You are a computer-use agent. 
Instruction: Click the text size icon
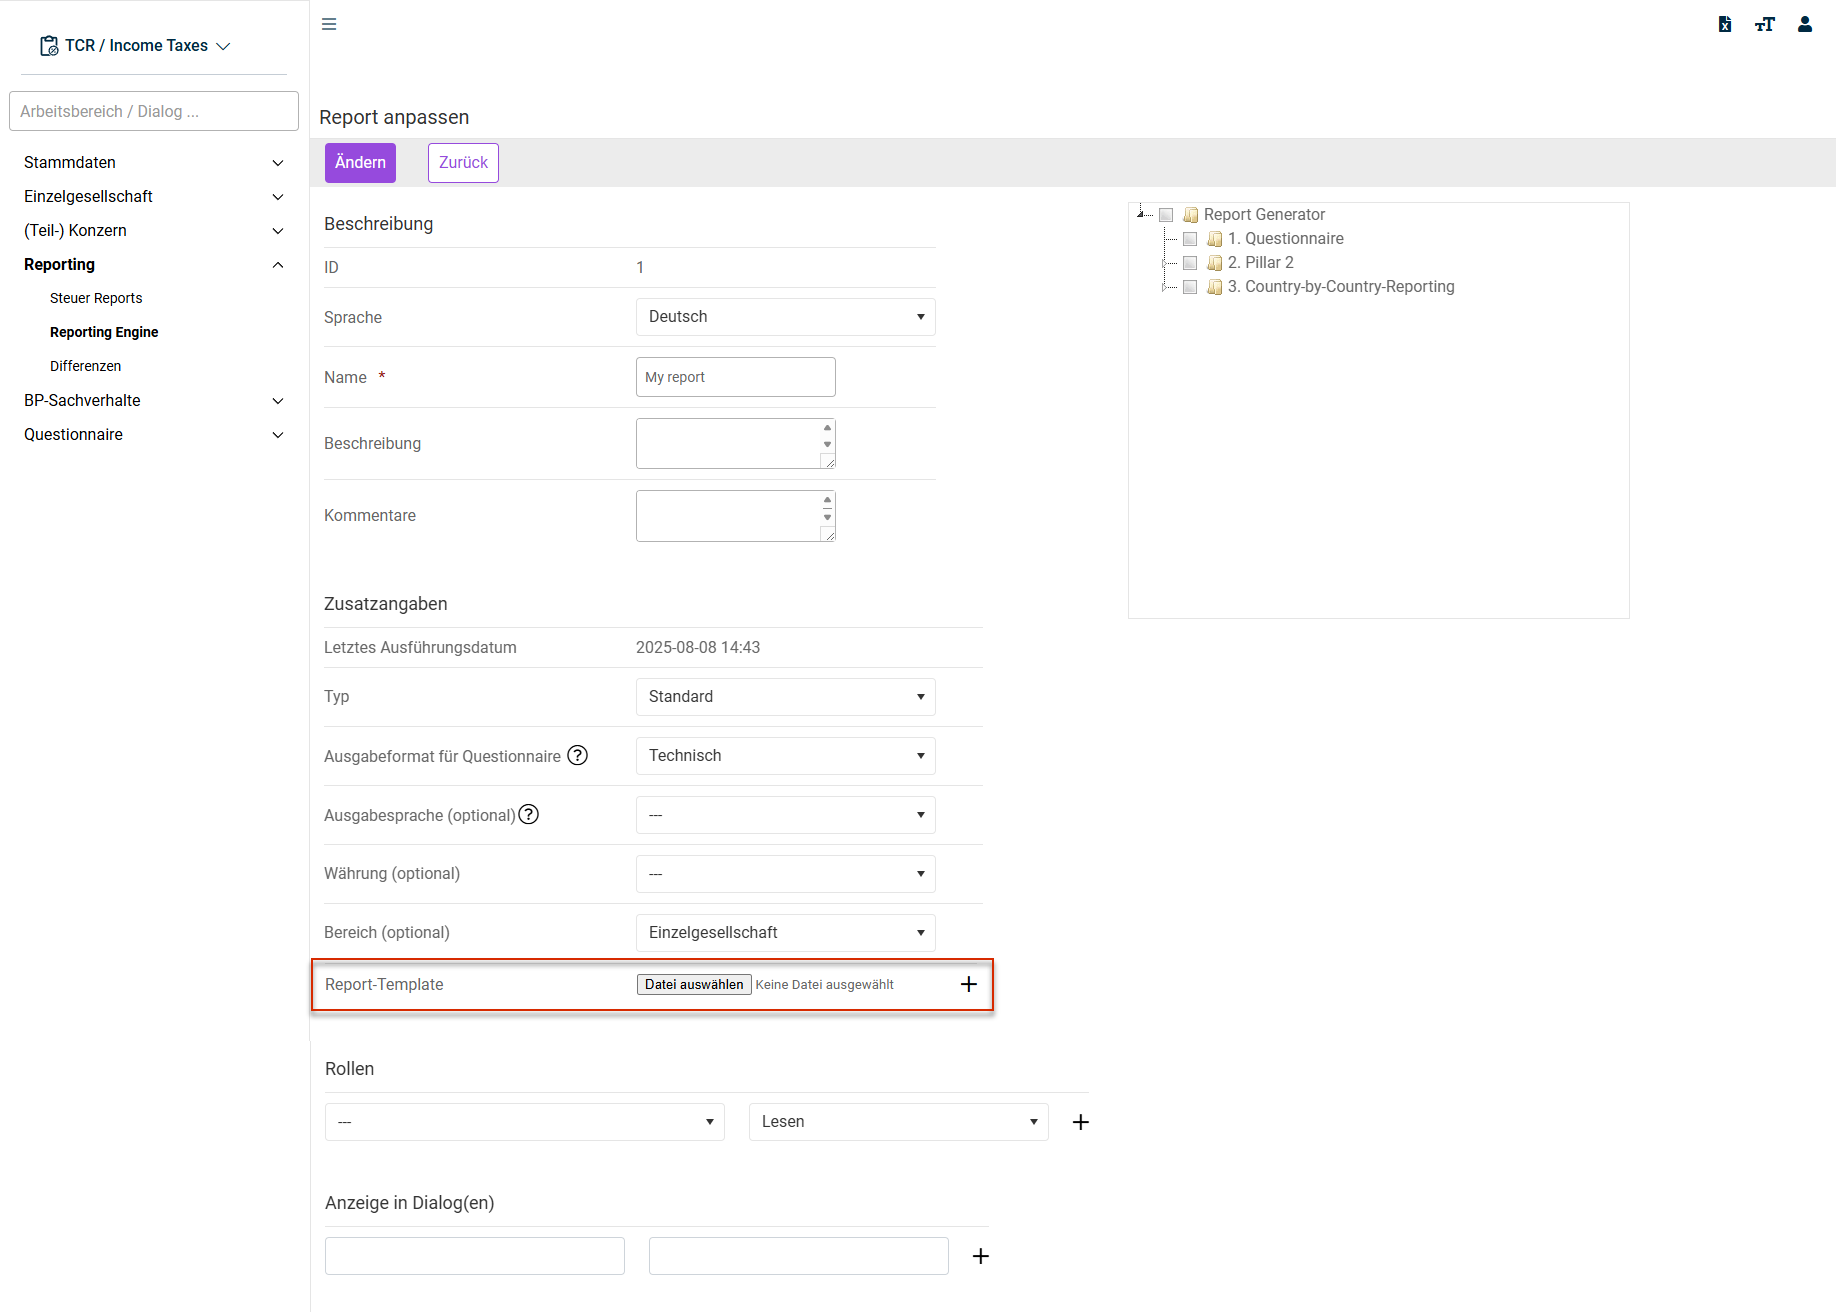(x=1765, y=24)
